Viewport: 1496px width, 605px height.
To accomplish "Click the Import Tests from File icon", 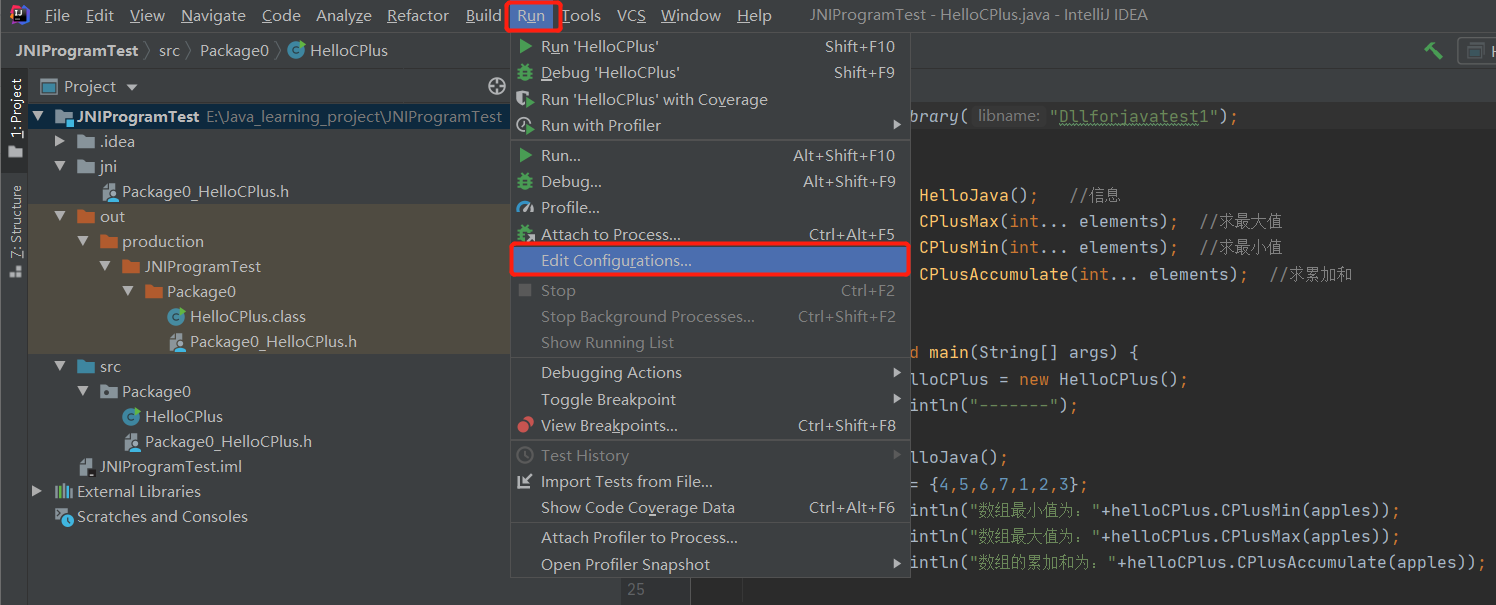I will (x=525, y=481).
